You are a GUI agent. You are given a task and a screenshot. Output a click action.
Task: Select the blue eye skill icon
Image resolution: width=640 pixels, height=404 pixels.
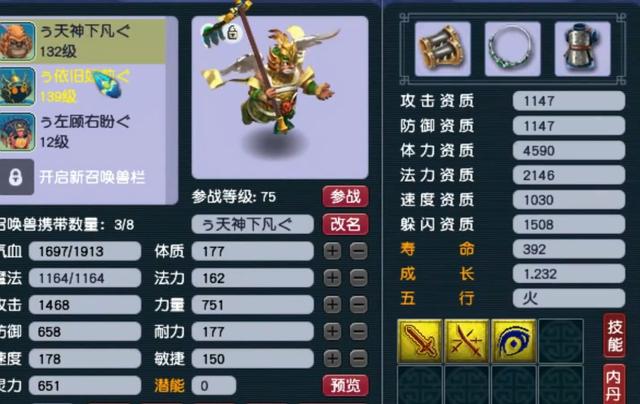[513, 341]
